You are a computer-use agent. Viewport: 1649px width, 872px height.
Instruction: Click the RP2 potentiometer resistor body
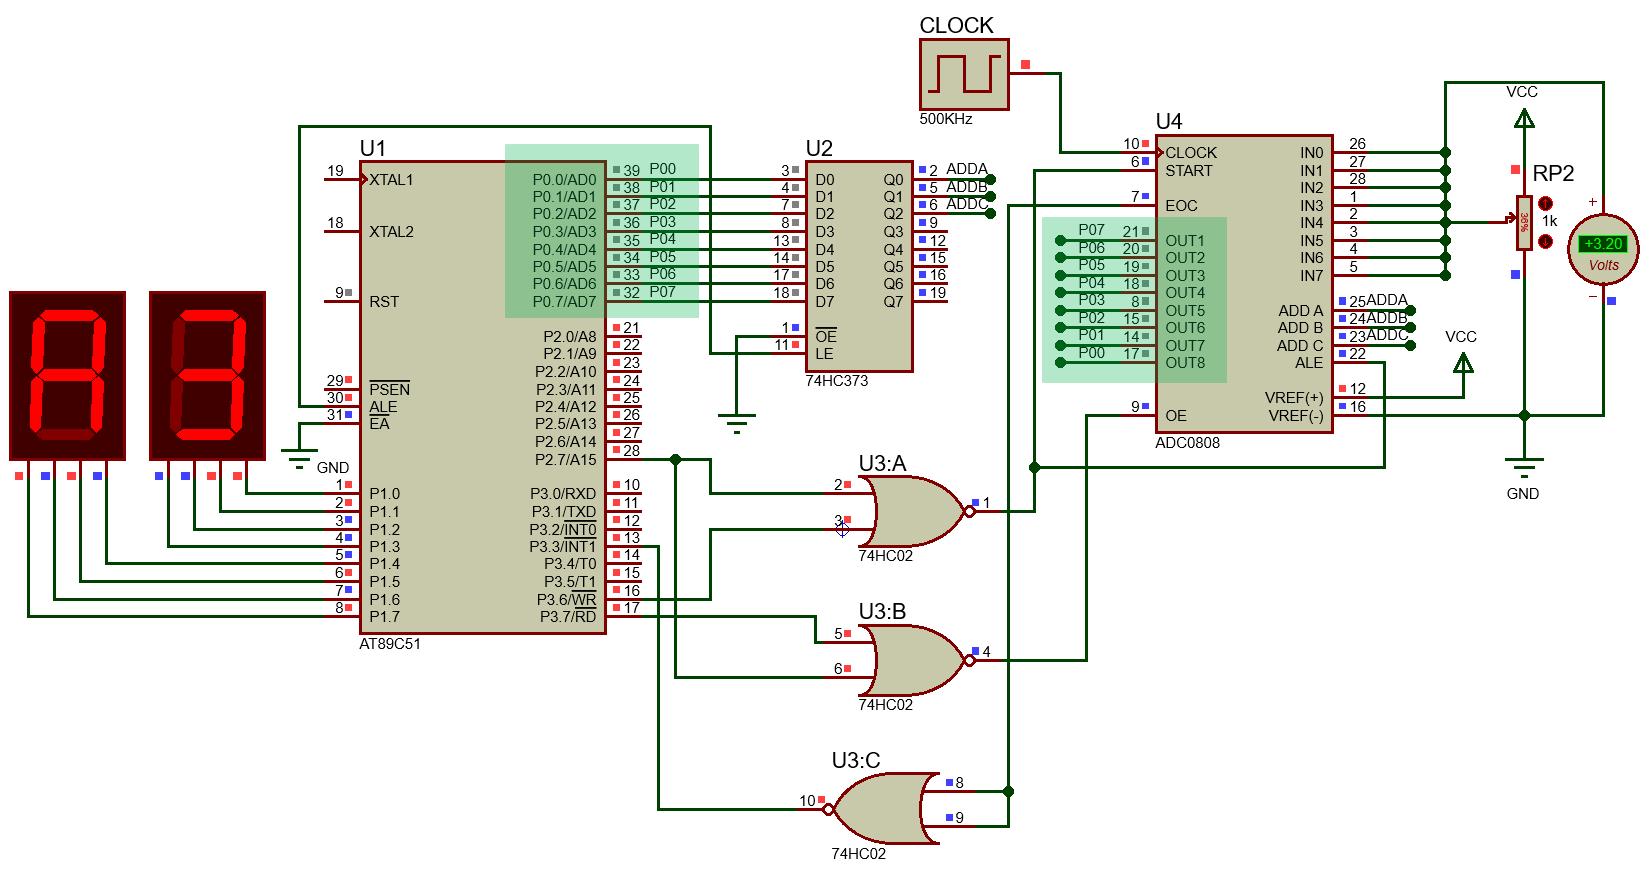1523,222
